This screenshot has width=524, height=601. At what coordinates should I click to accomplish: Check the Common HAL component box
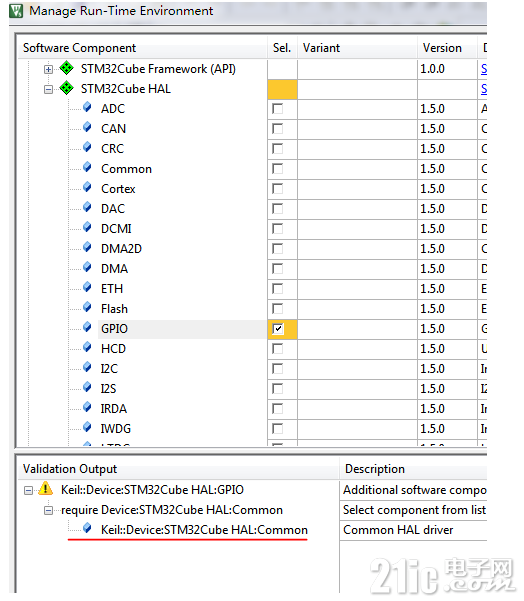click(x=278, y=169)
